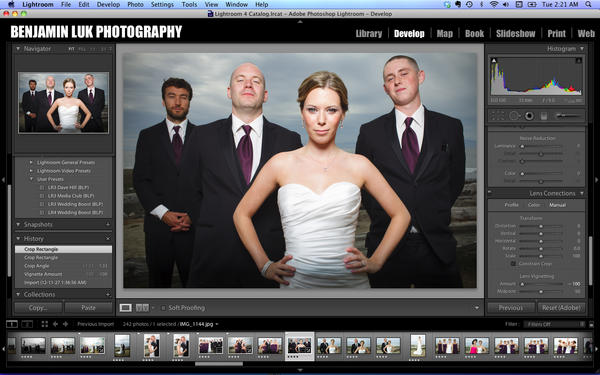Open Apple menu
The width and height of the screenshot is (600, 375).
tap(11, 5)
